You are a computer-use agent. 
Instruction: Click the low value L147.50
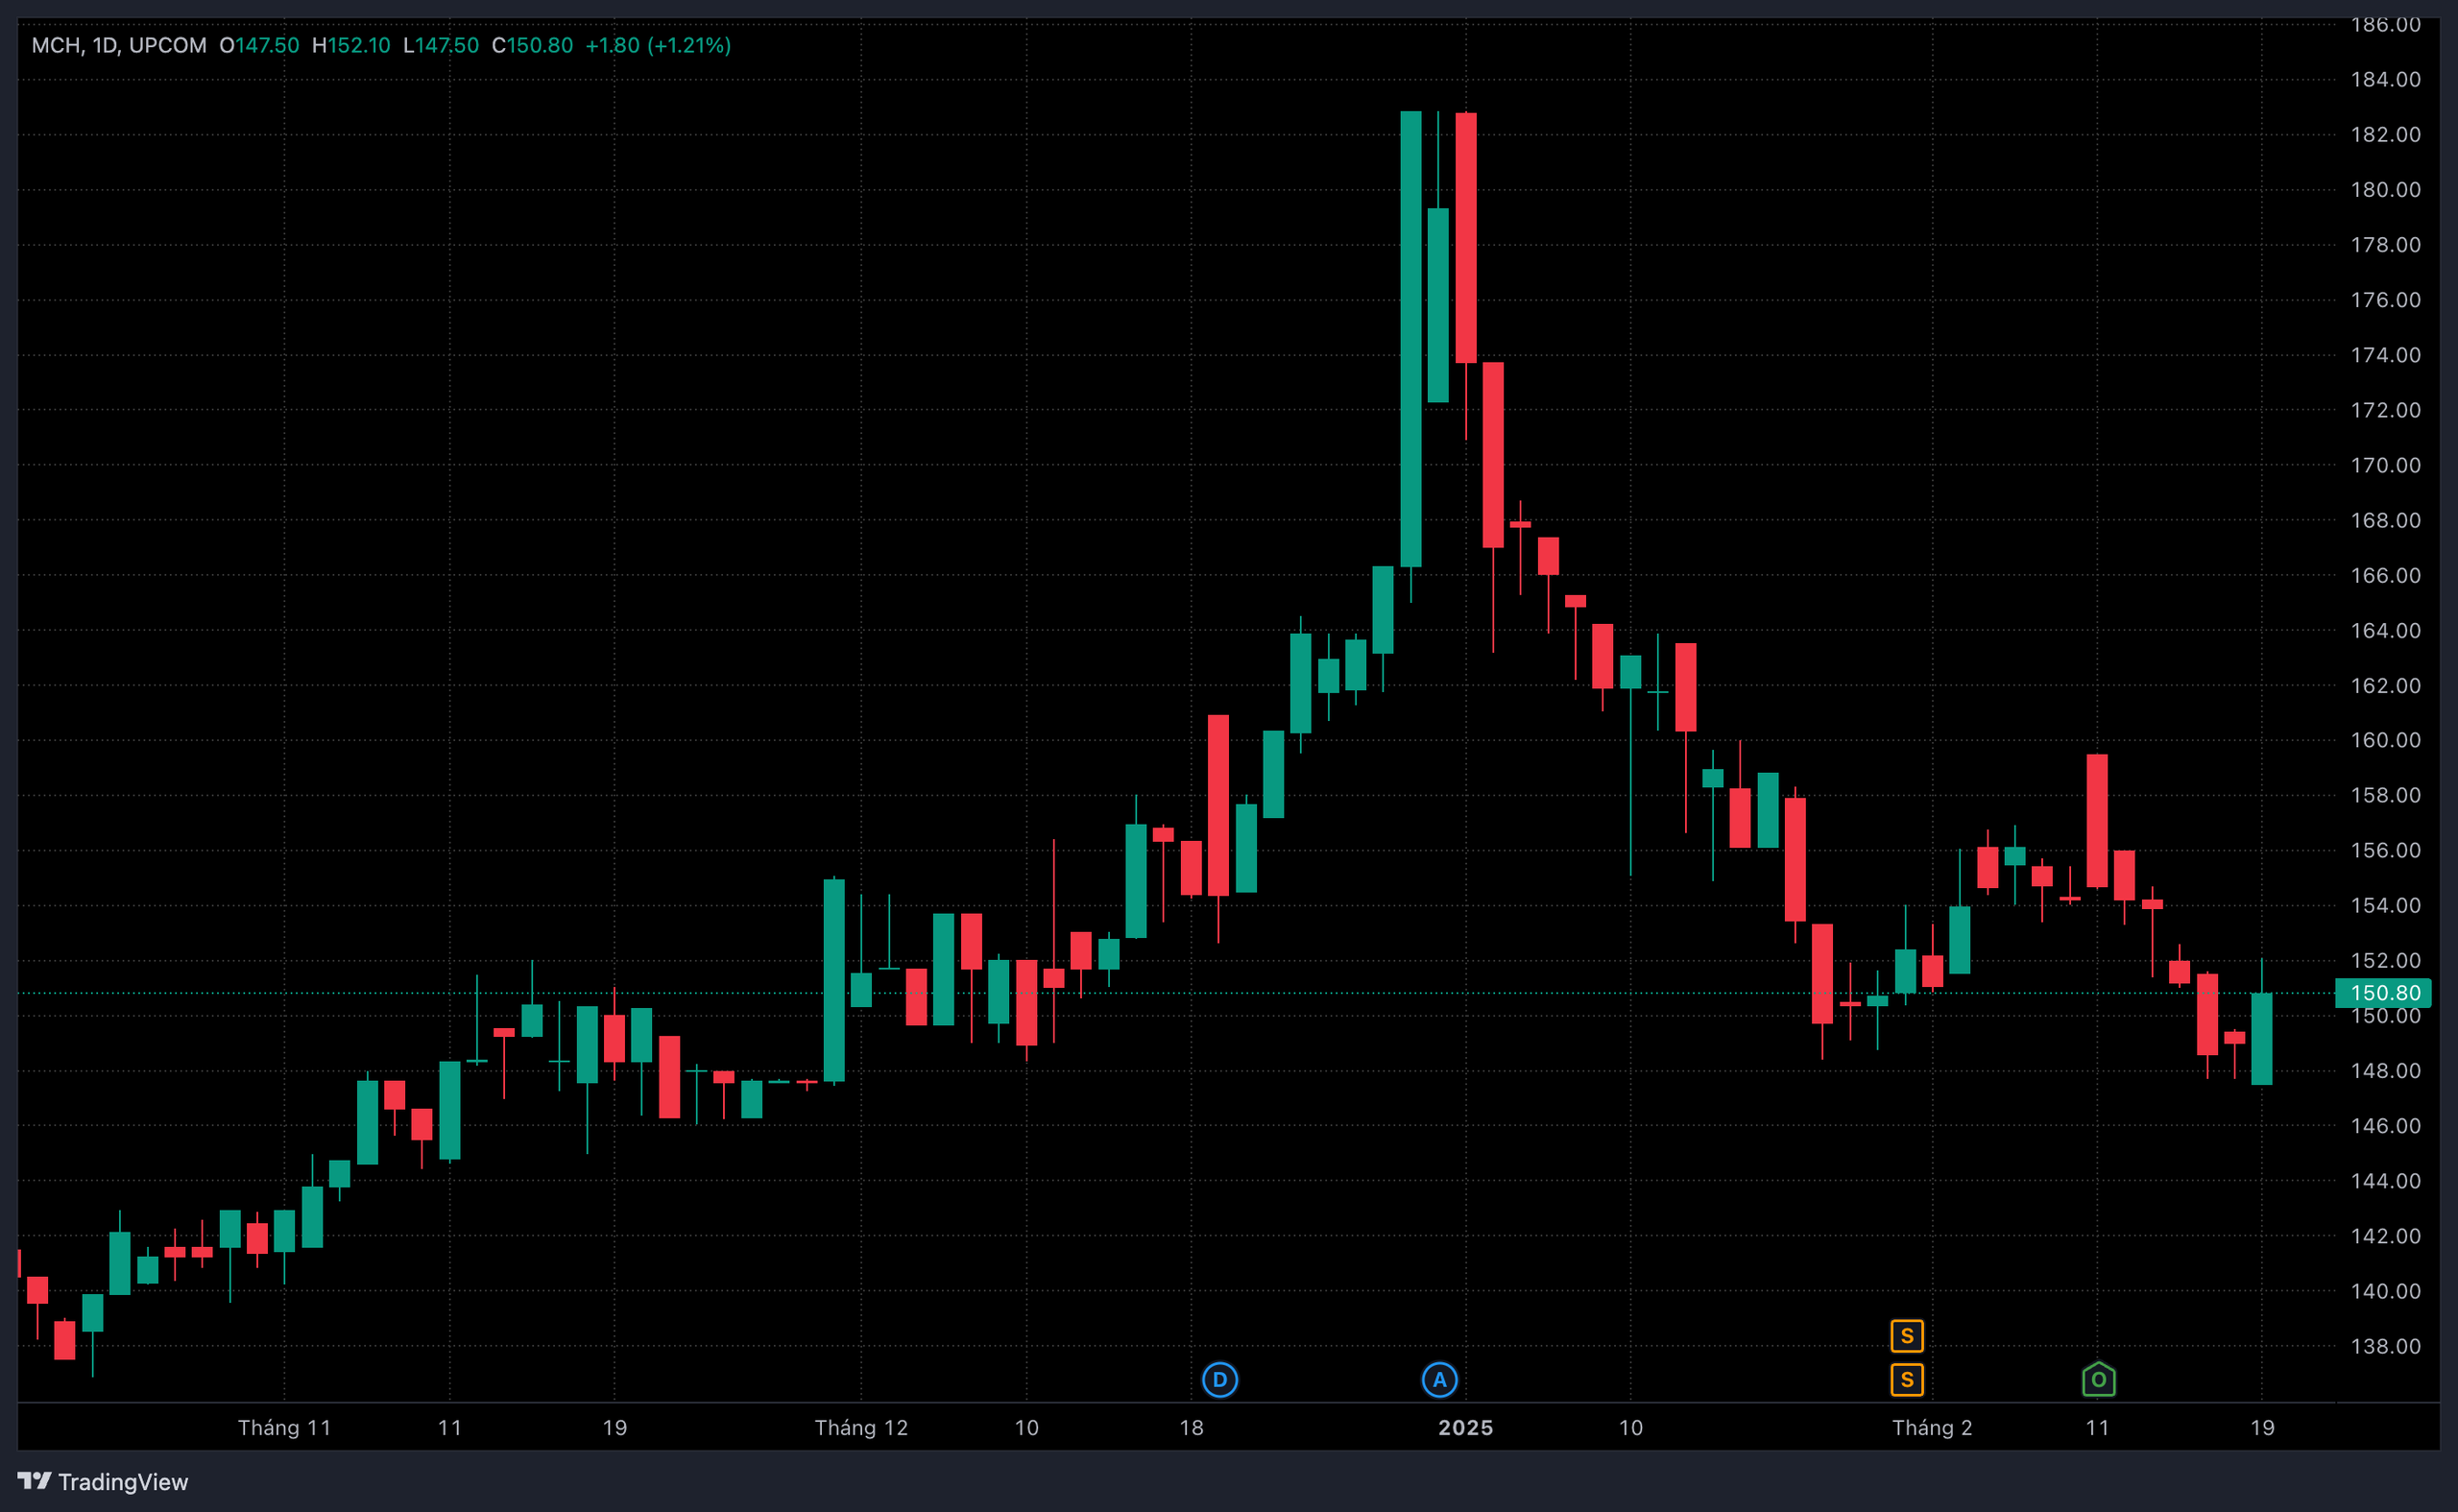[441, 45]
